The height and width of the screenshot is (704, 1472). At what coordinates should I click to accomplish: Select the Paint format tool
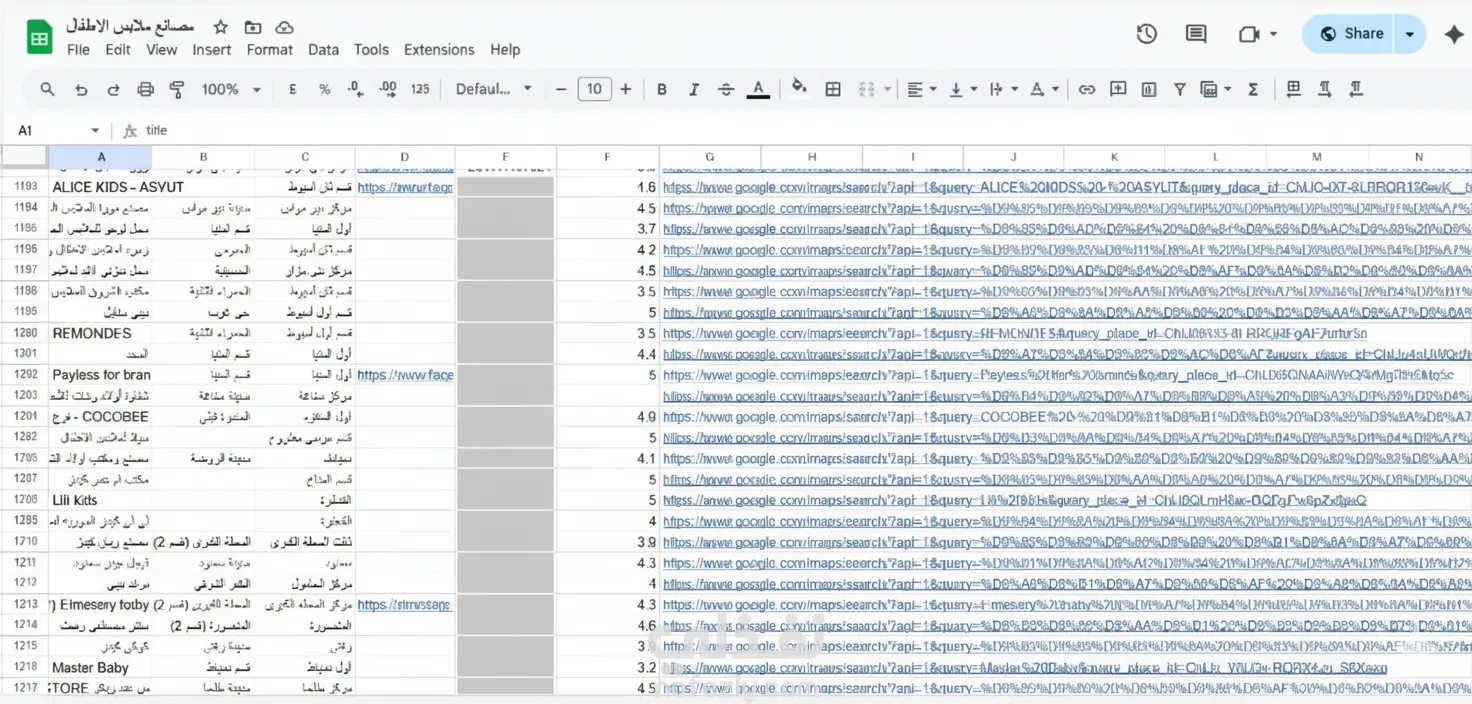click(x=177, y=89)
